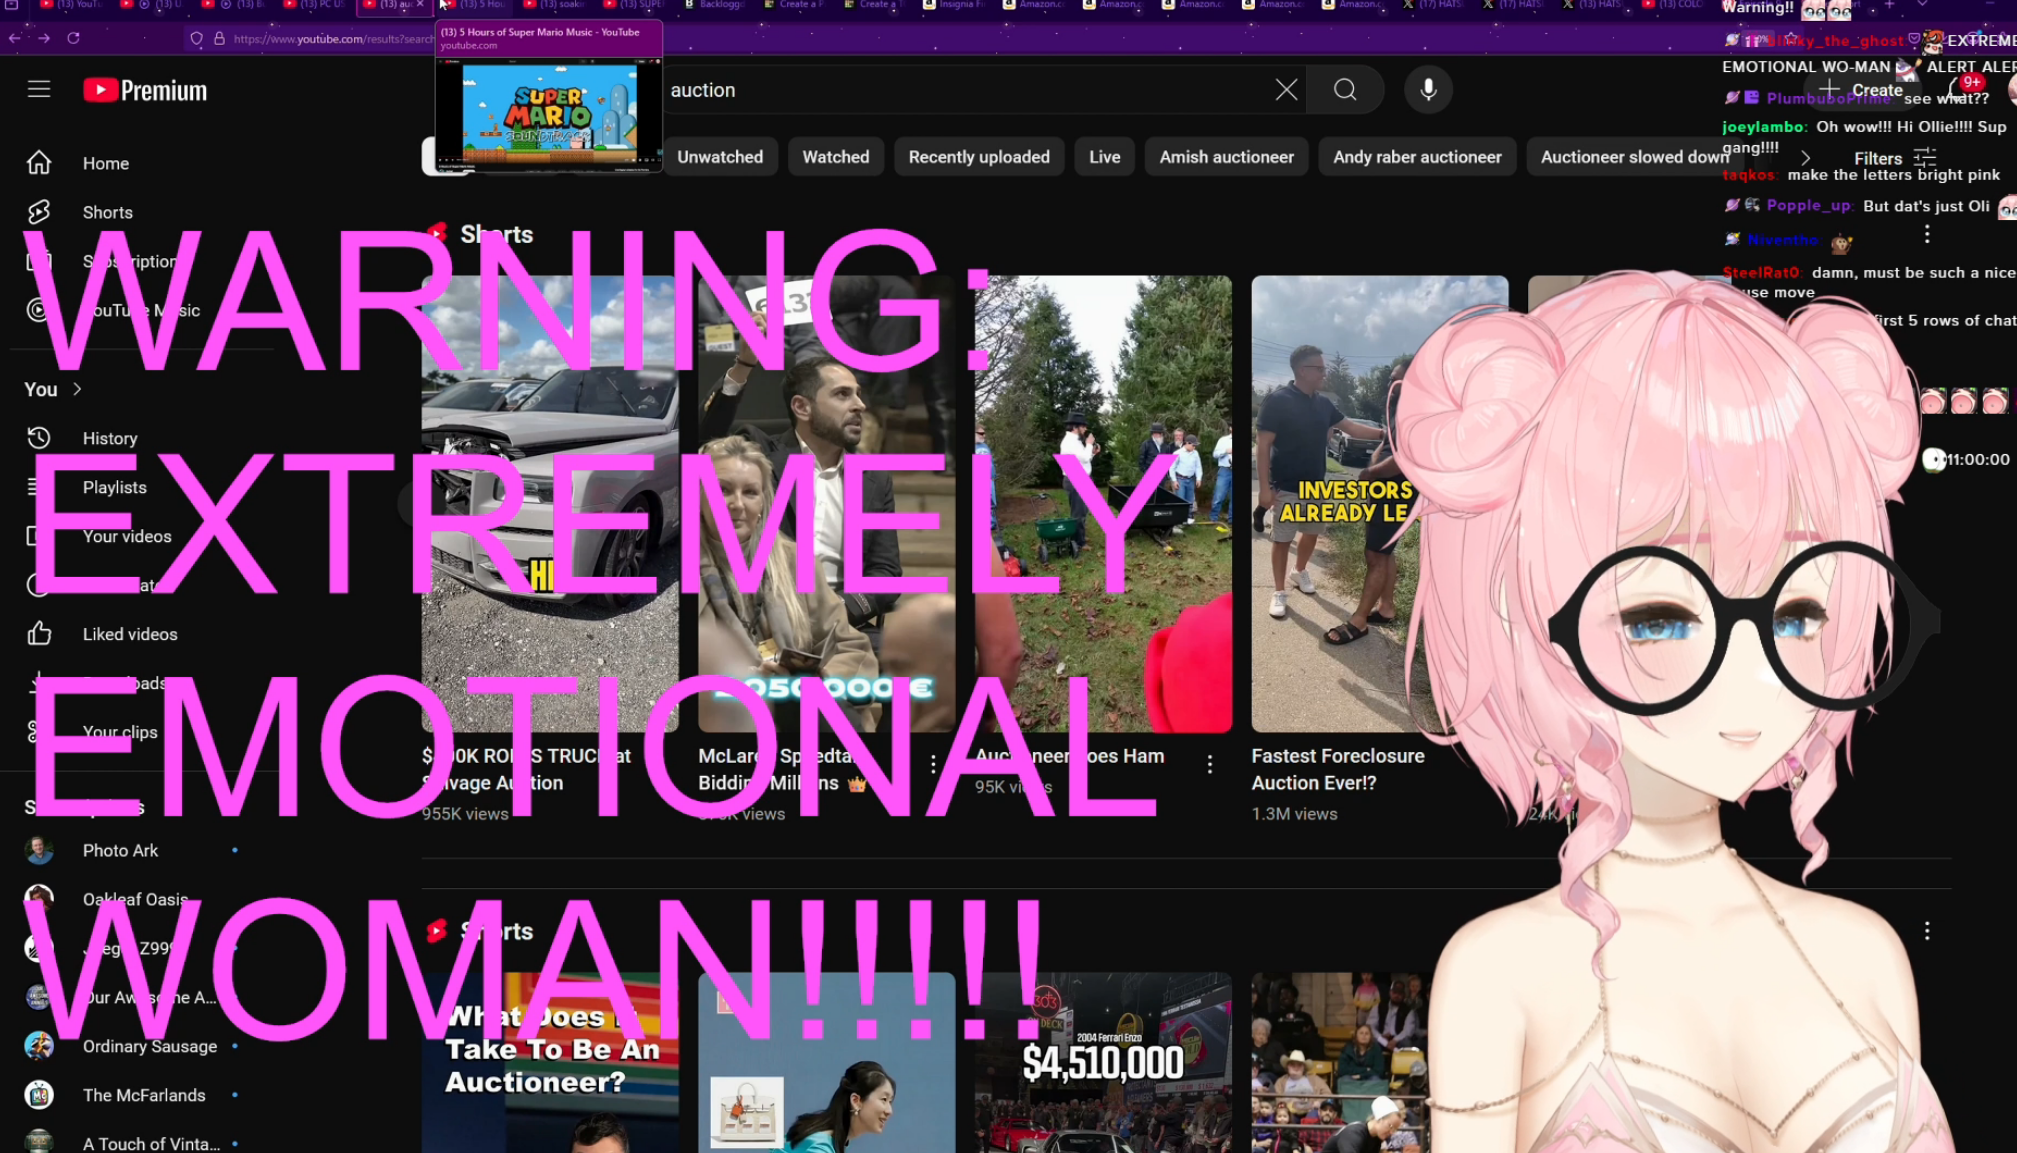Open more options for Auctioneer Goes Ham short

pos(1210,765)
